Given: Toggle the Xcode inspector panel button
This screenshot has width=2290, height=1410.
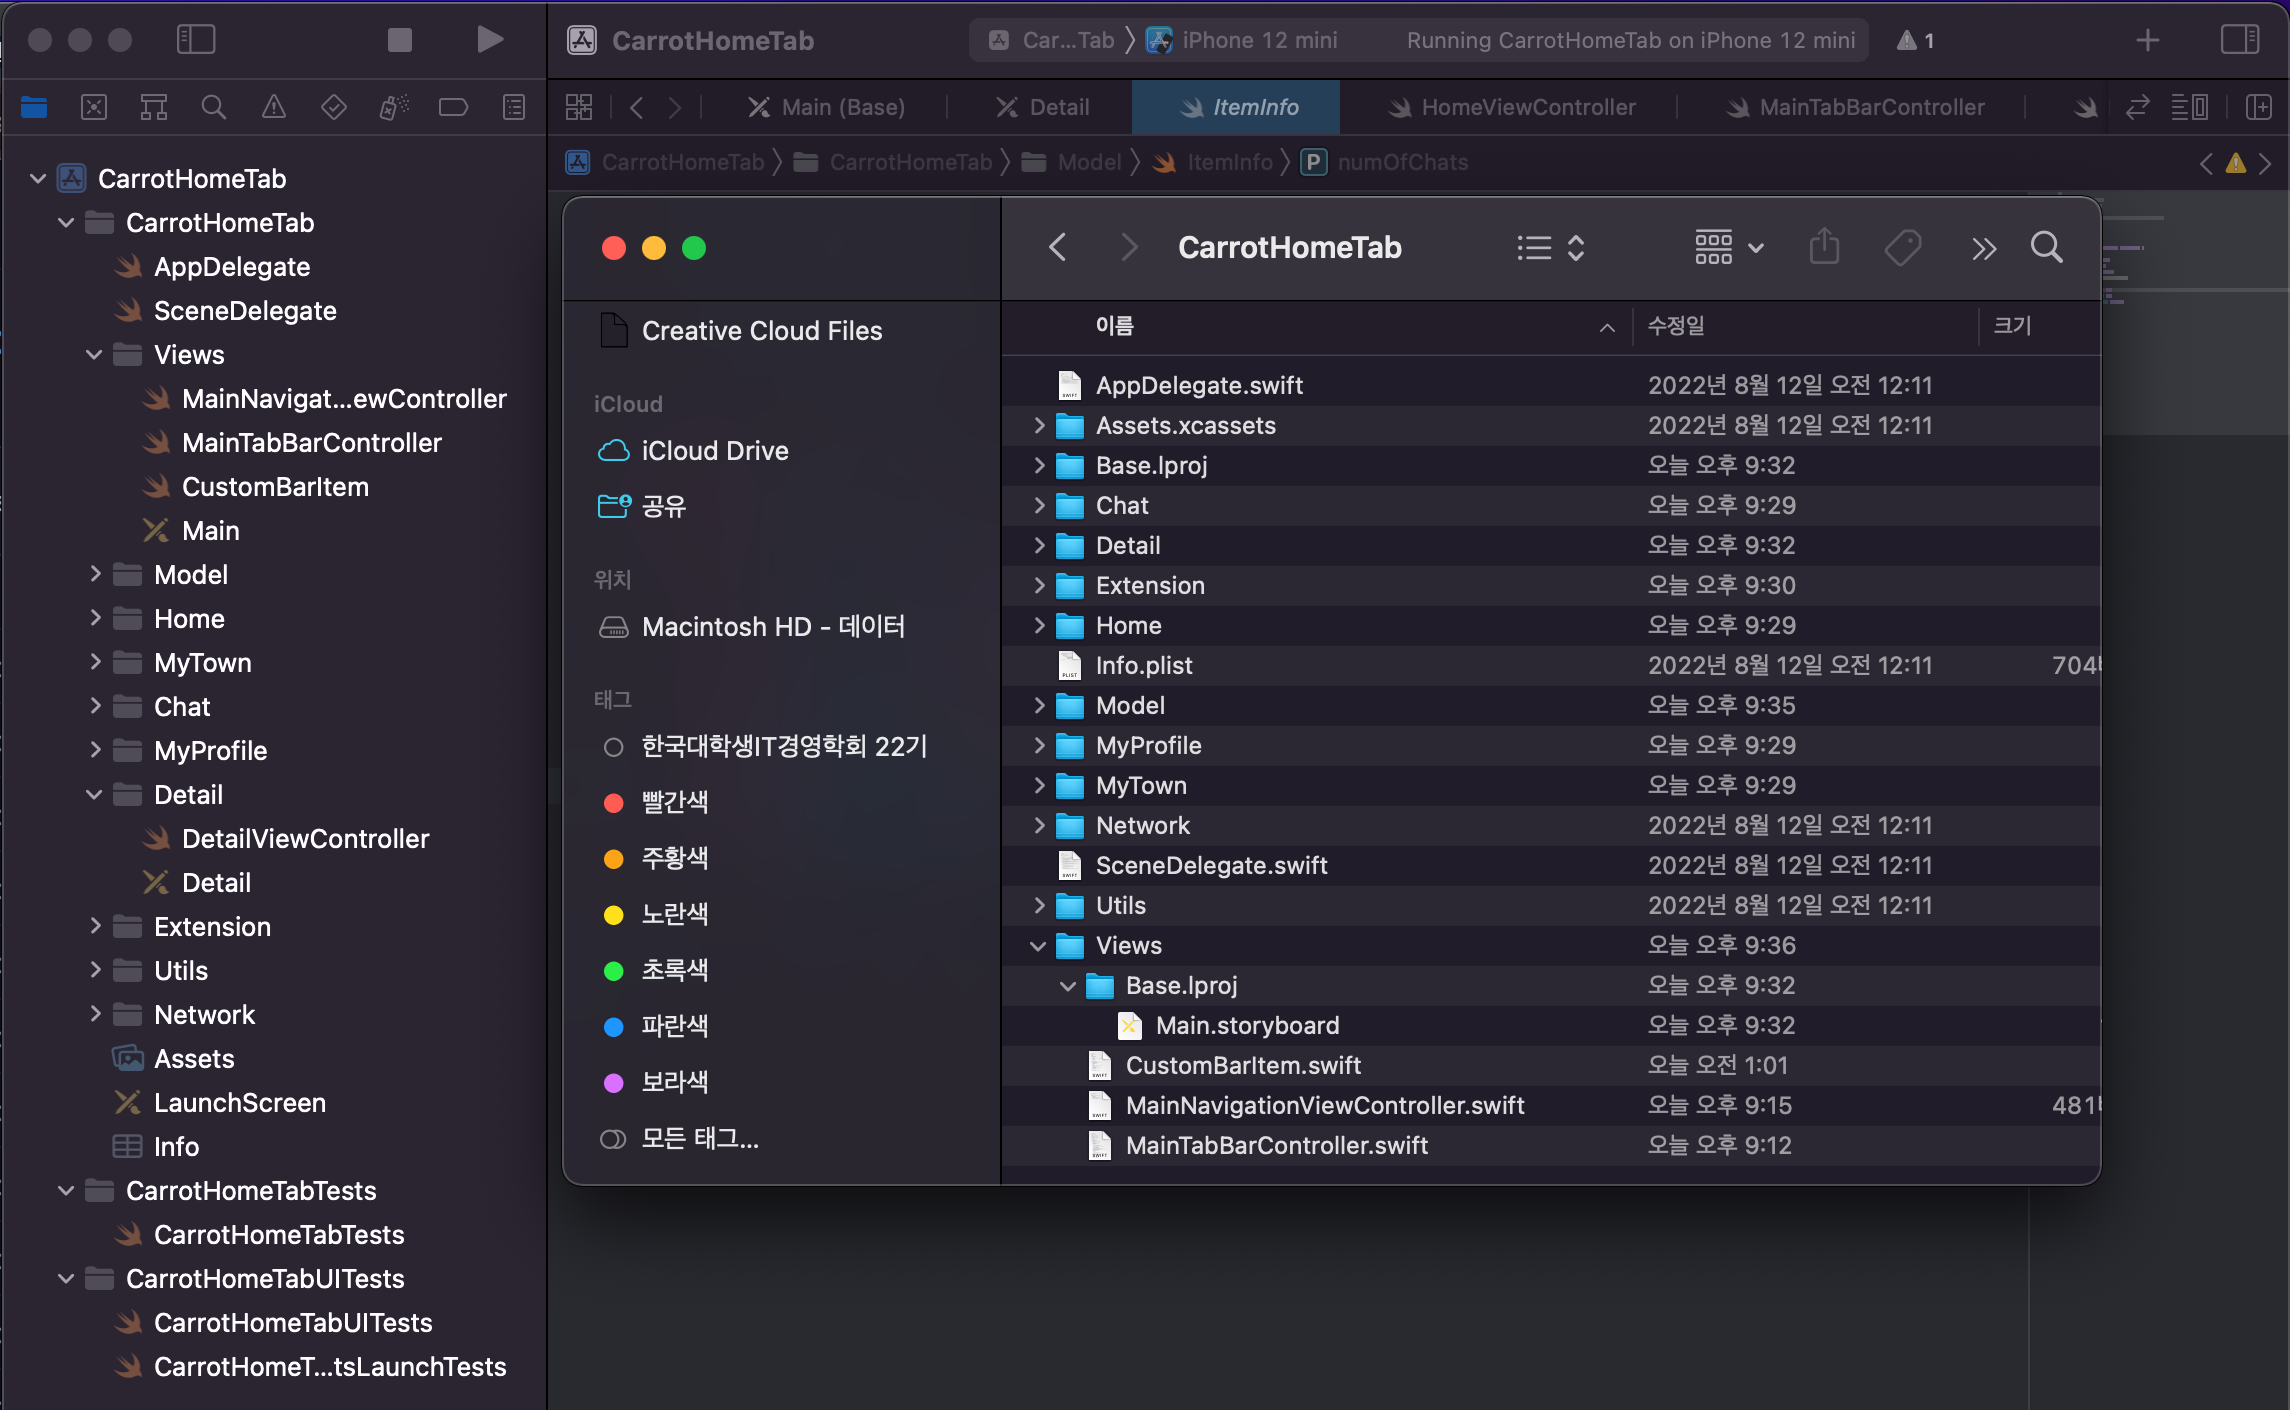Looking at the screenshot, I should point(2239,40).
